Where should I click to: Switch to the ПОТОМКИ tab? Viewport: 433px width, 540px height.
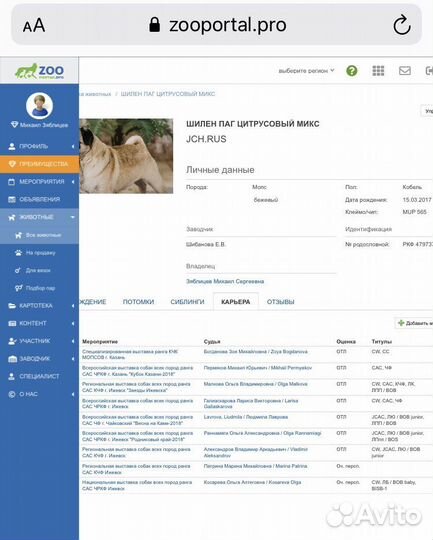(x=138, y=302)
